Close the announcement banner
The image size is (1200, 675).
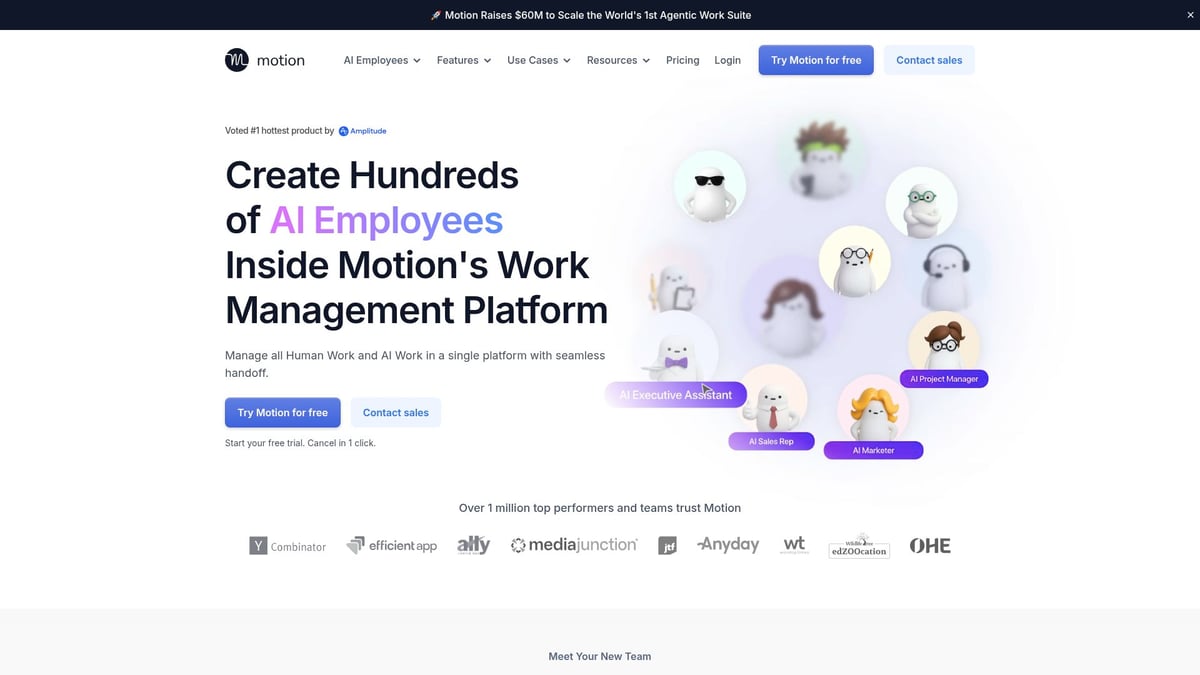pyautogui.click(x=1189, y=15)
